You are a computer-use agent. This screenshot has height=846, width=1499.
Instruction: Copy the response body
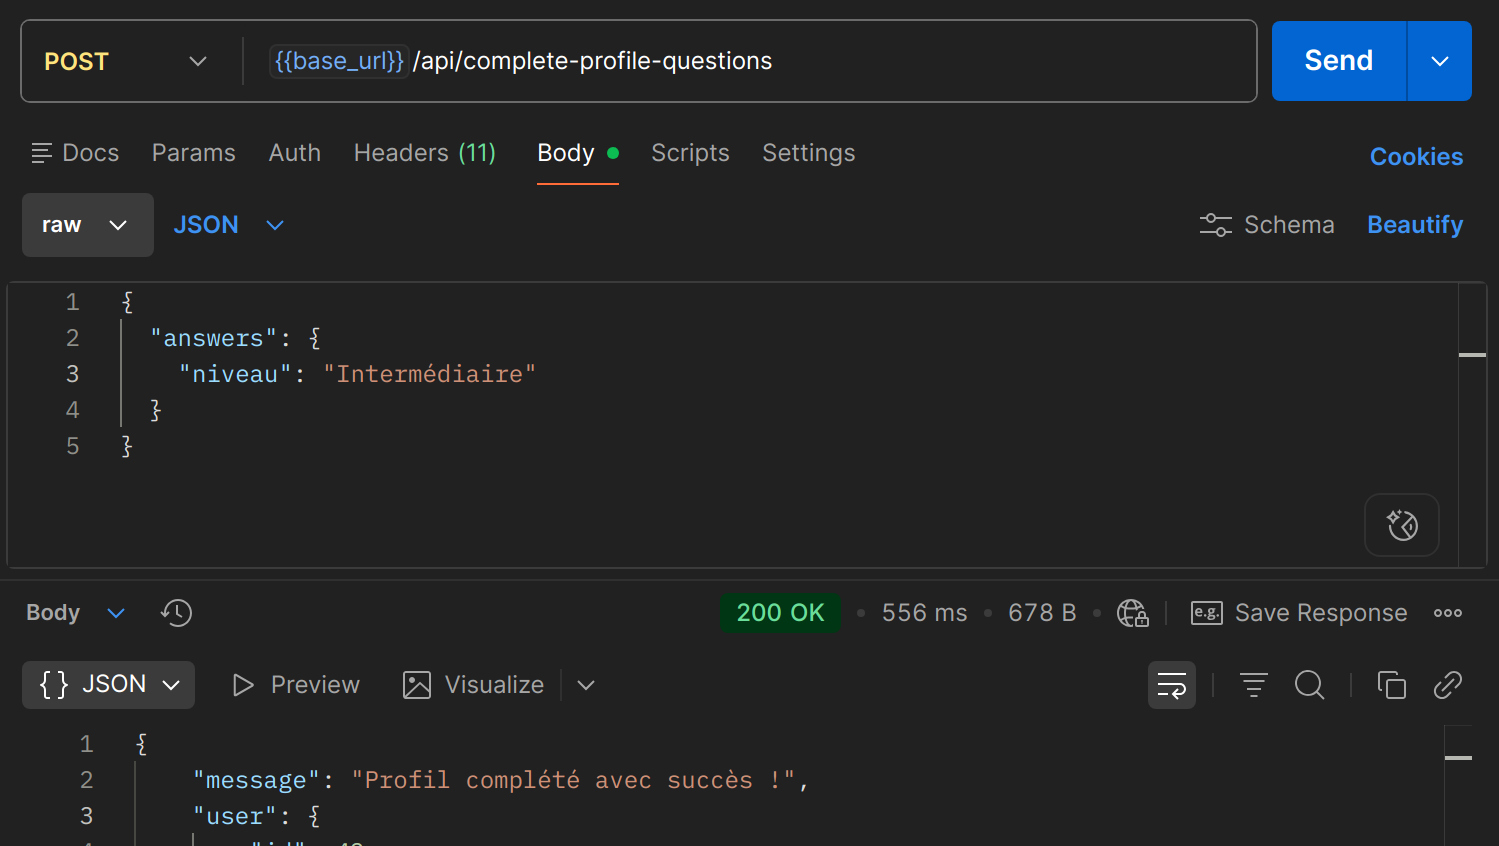1391,685
